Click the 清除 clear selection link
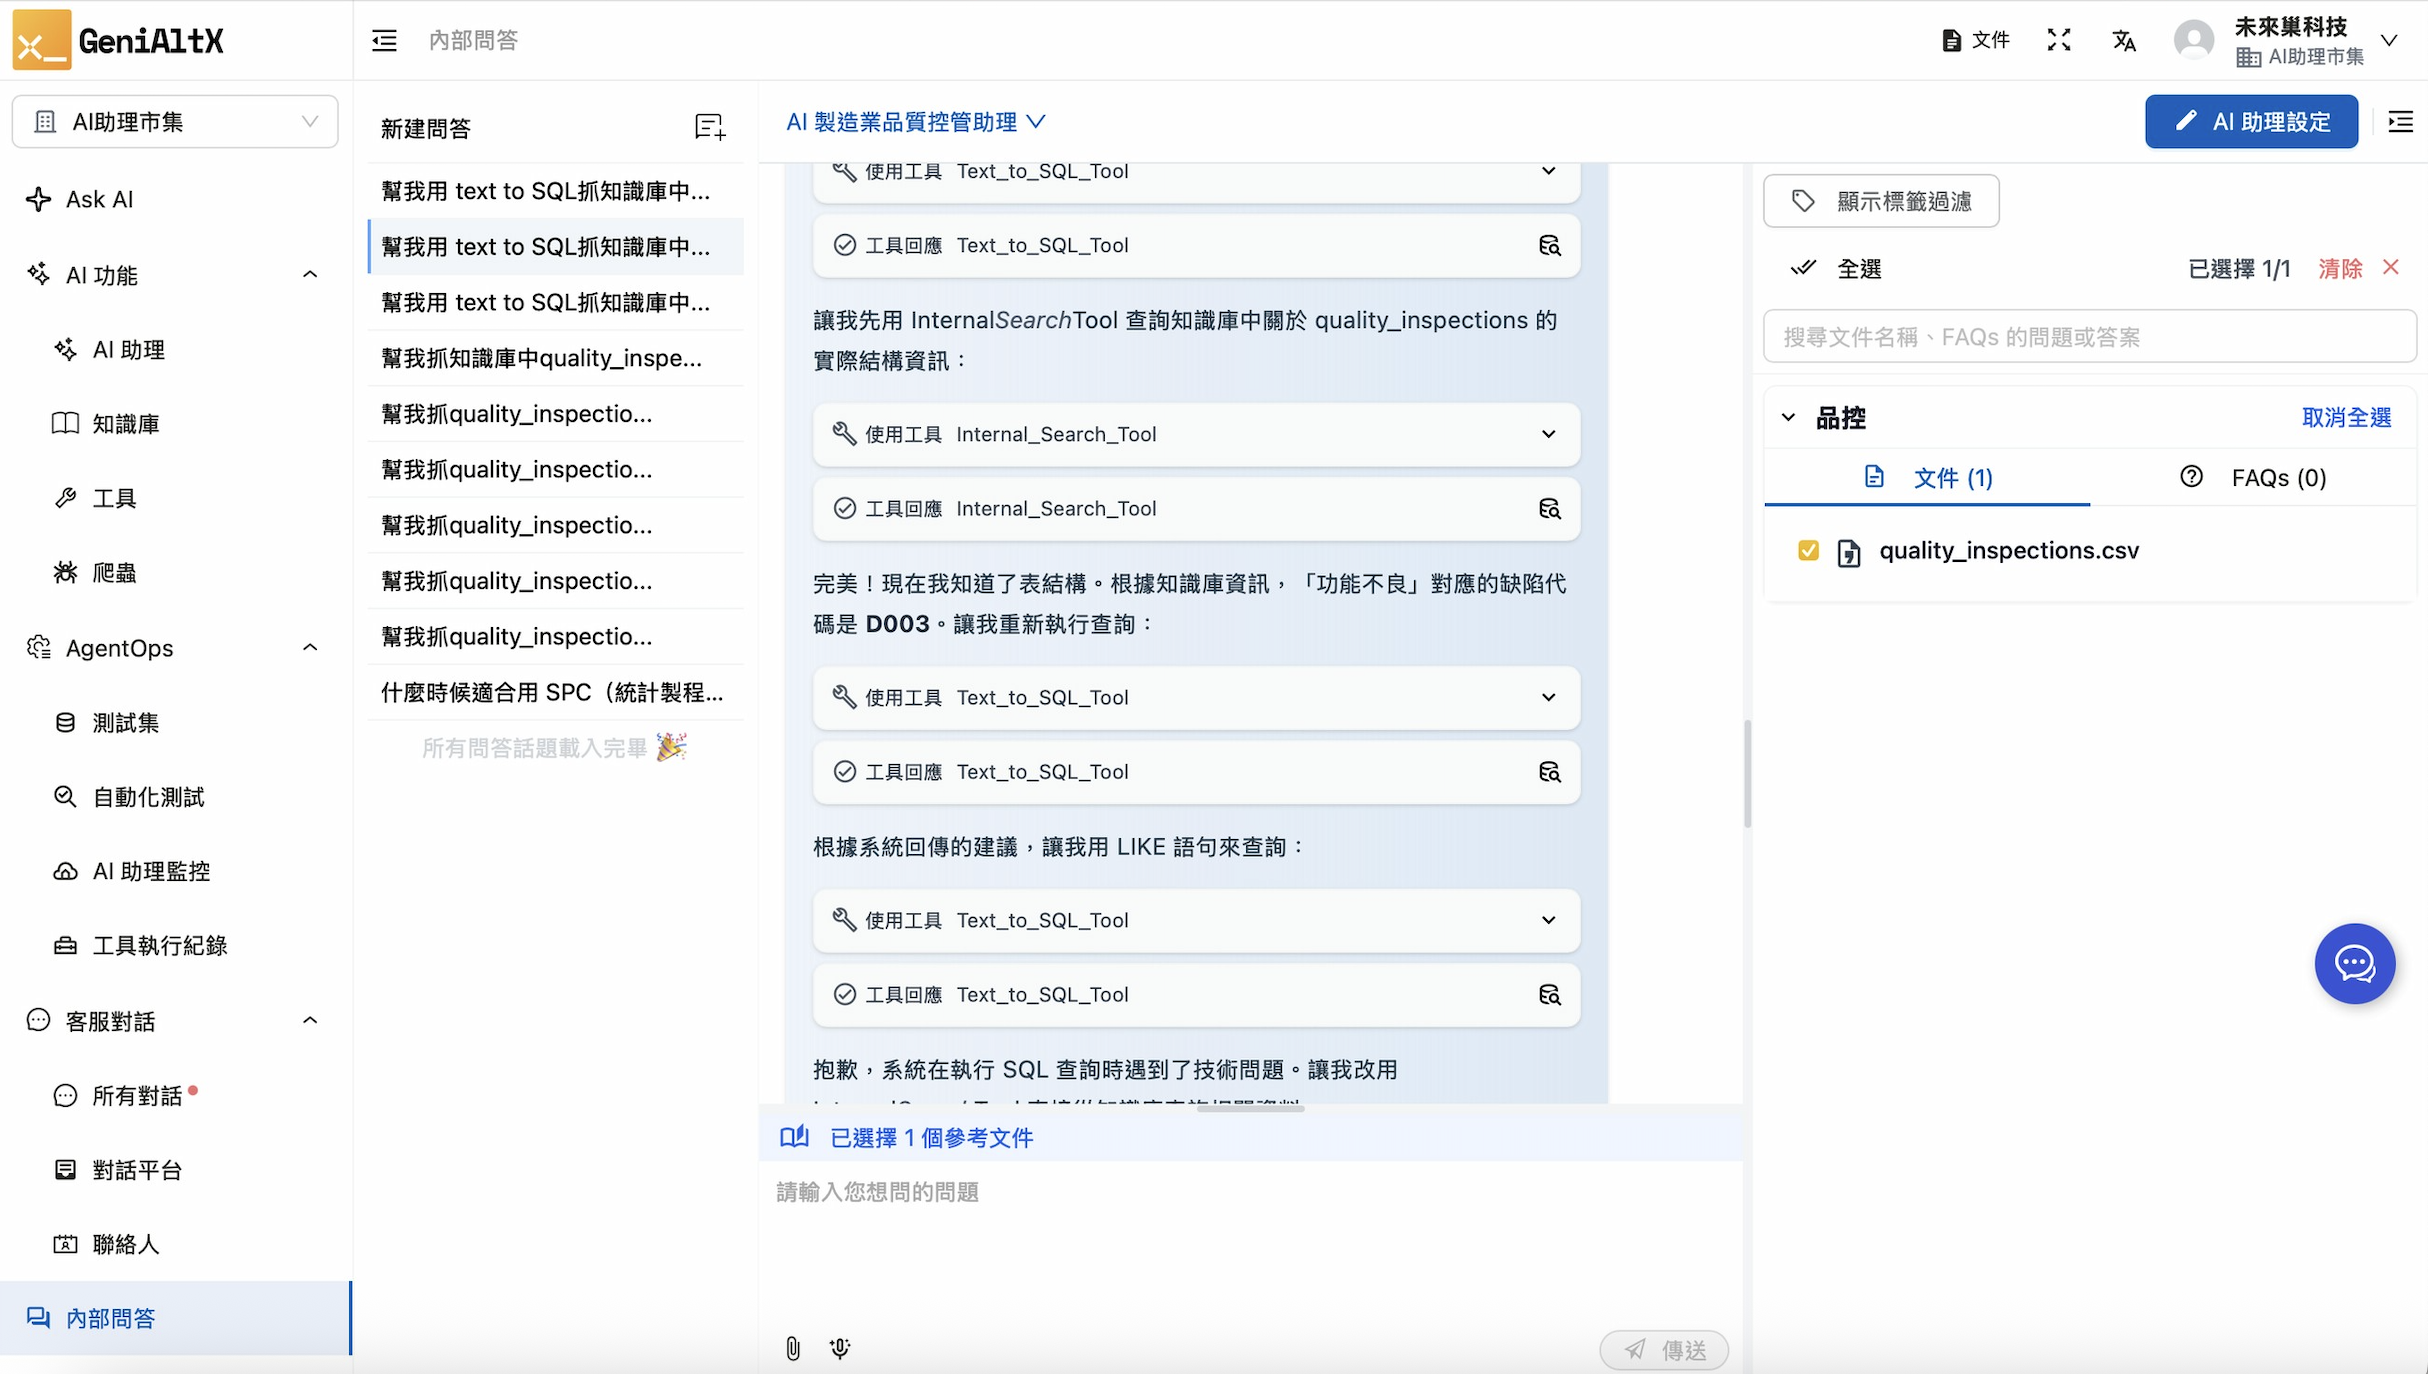Viewport: 2428px width, 1374px height. [2340, 268]
